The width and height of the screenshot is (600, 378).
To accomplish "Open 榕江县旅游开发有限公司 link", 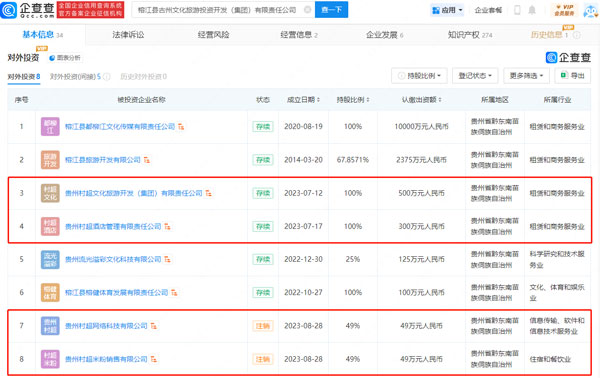I will (103, 160).
